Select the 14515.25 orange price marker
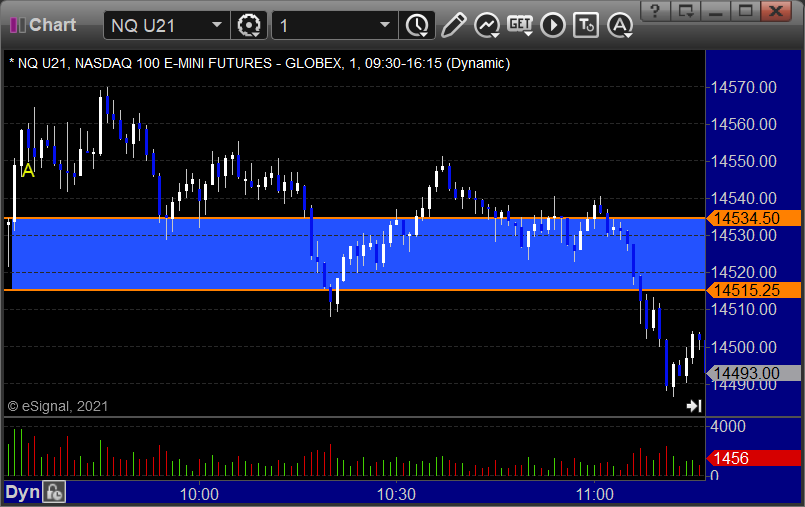 [753, 290]
